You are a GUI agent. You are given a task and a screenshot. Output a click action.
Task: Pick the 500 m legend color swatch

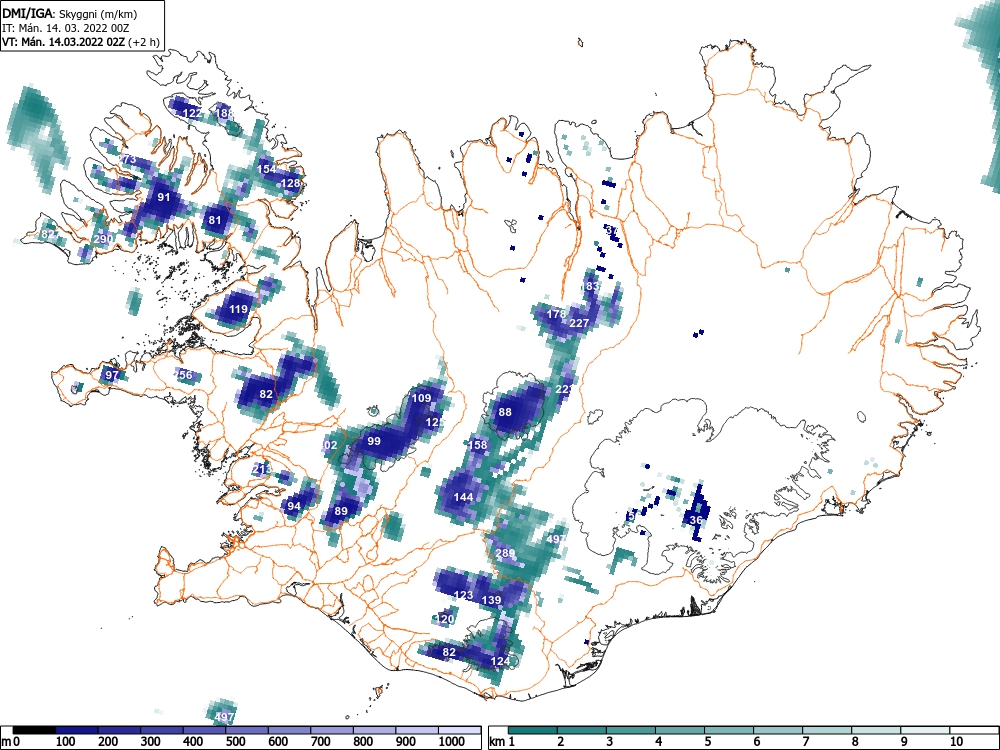pos(247,730)
